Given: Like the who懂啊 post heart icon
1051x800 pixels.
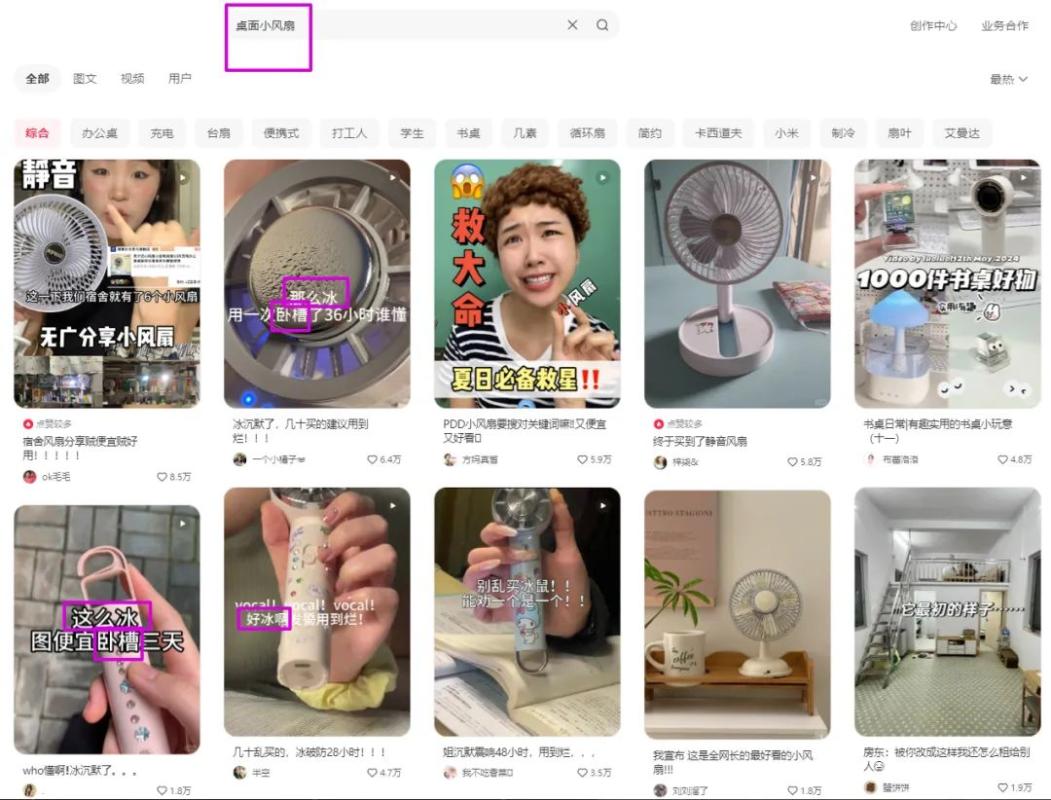Looking at the screenshot, I should (x=162, y=791).
